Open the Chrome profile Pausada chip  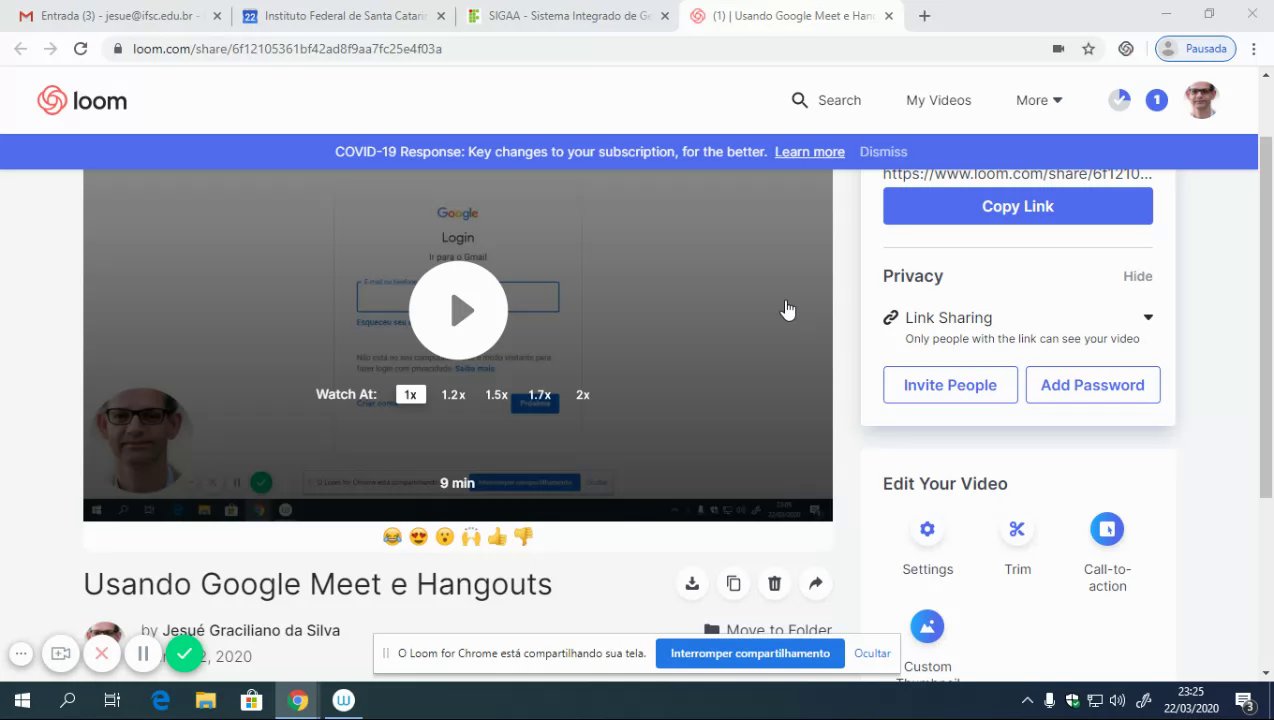pos(1195,48)
